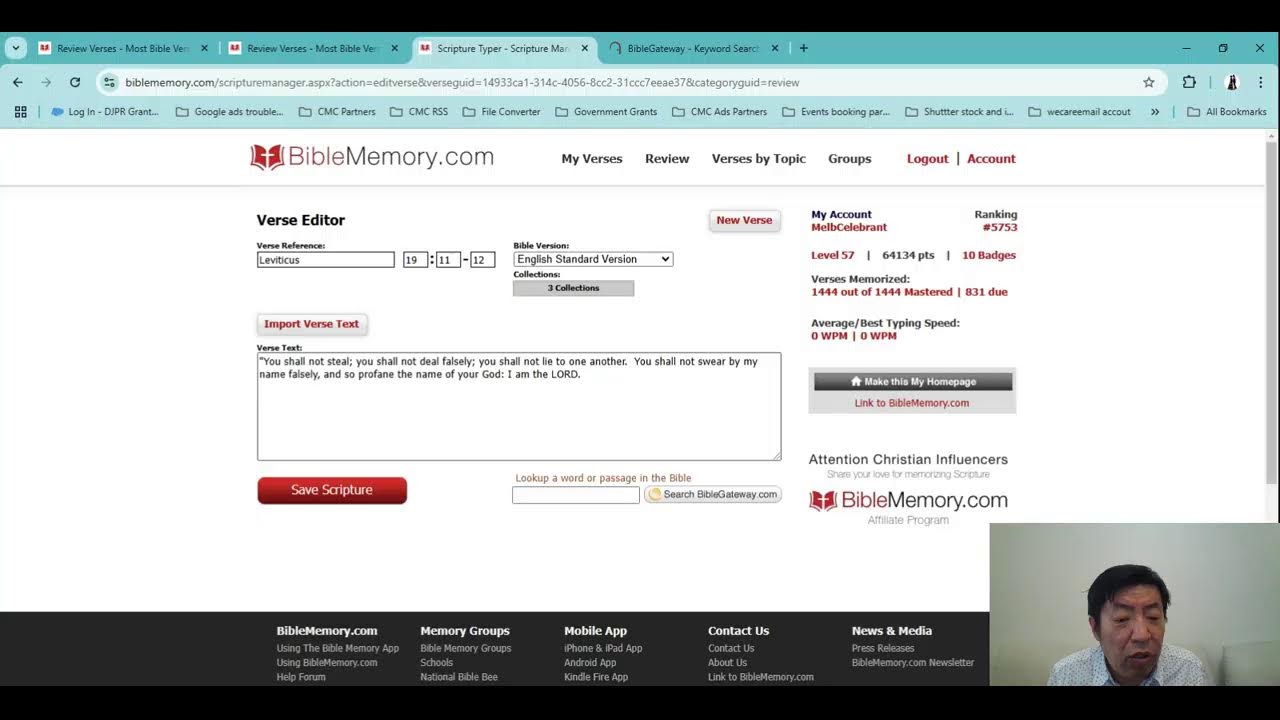1280x720 pixels.
Task: Open Verses by Topic
Action: click(x=759, y=159)
